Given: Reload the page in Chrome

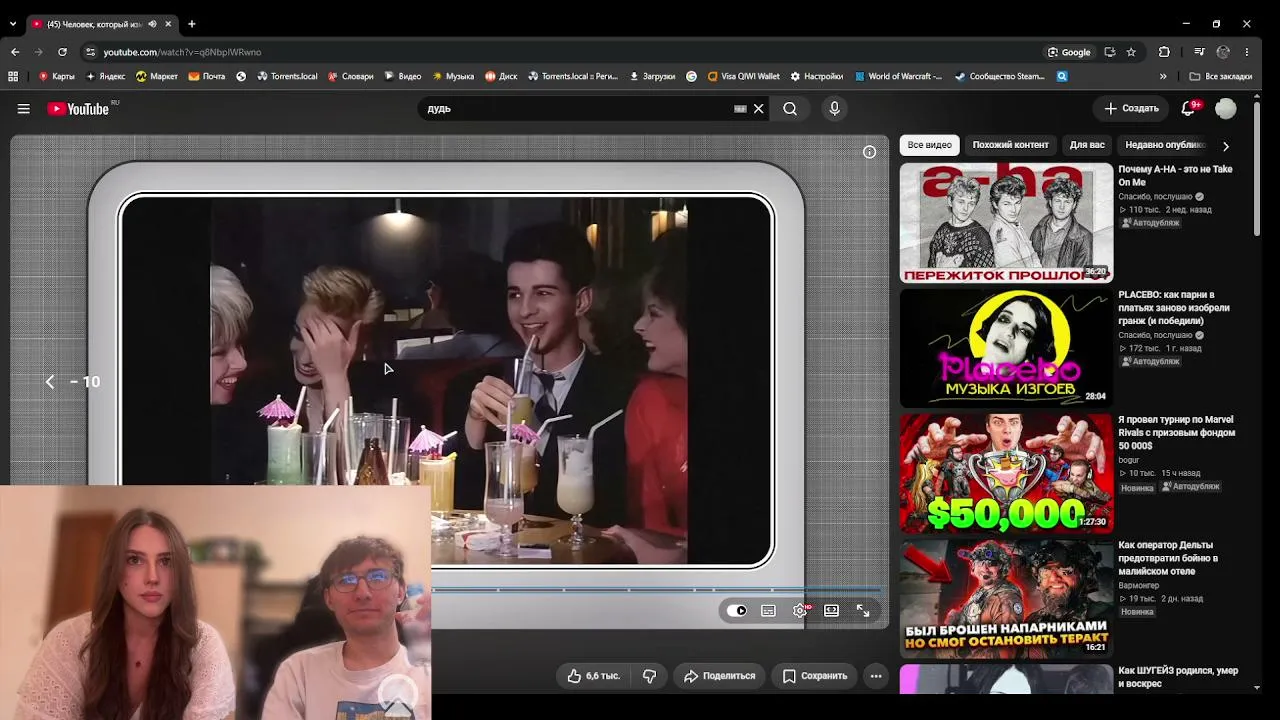Looking at the screenshot, I should tap(62, 52).
